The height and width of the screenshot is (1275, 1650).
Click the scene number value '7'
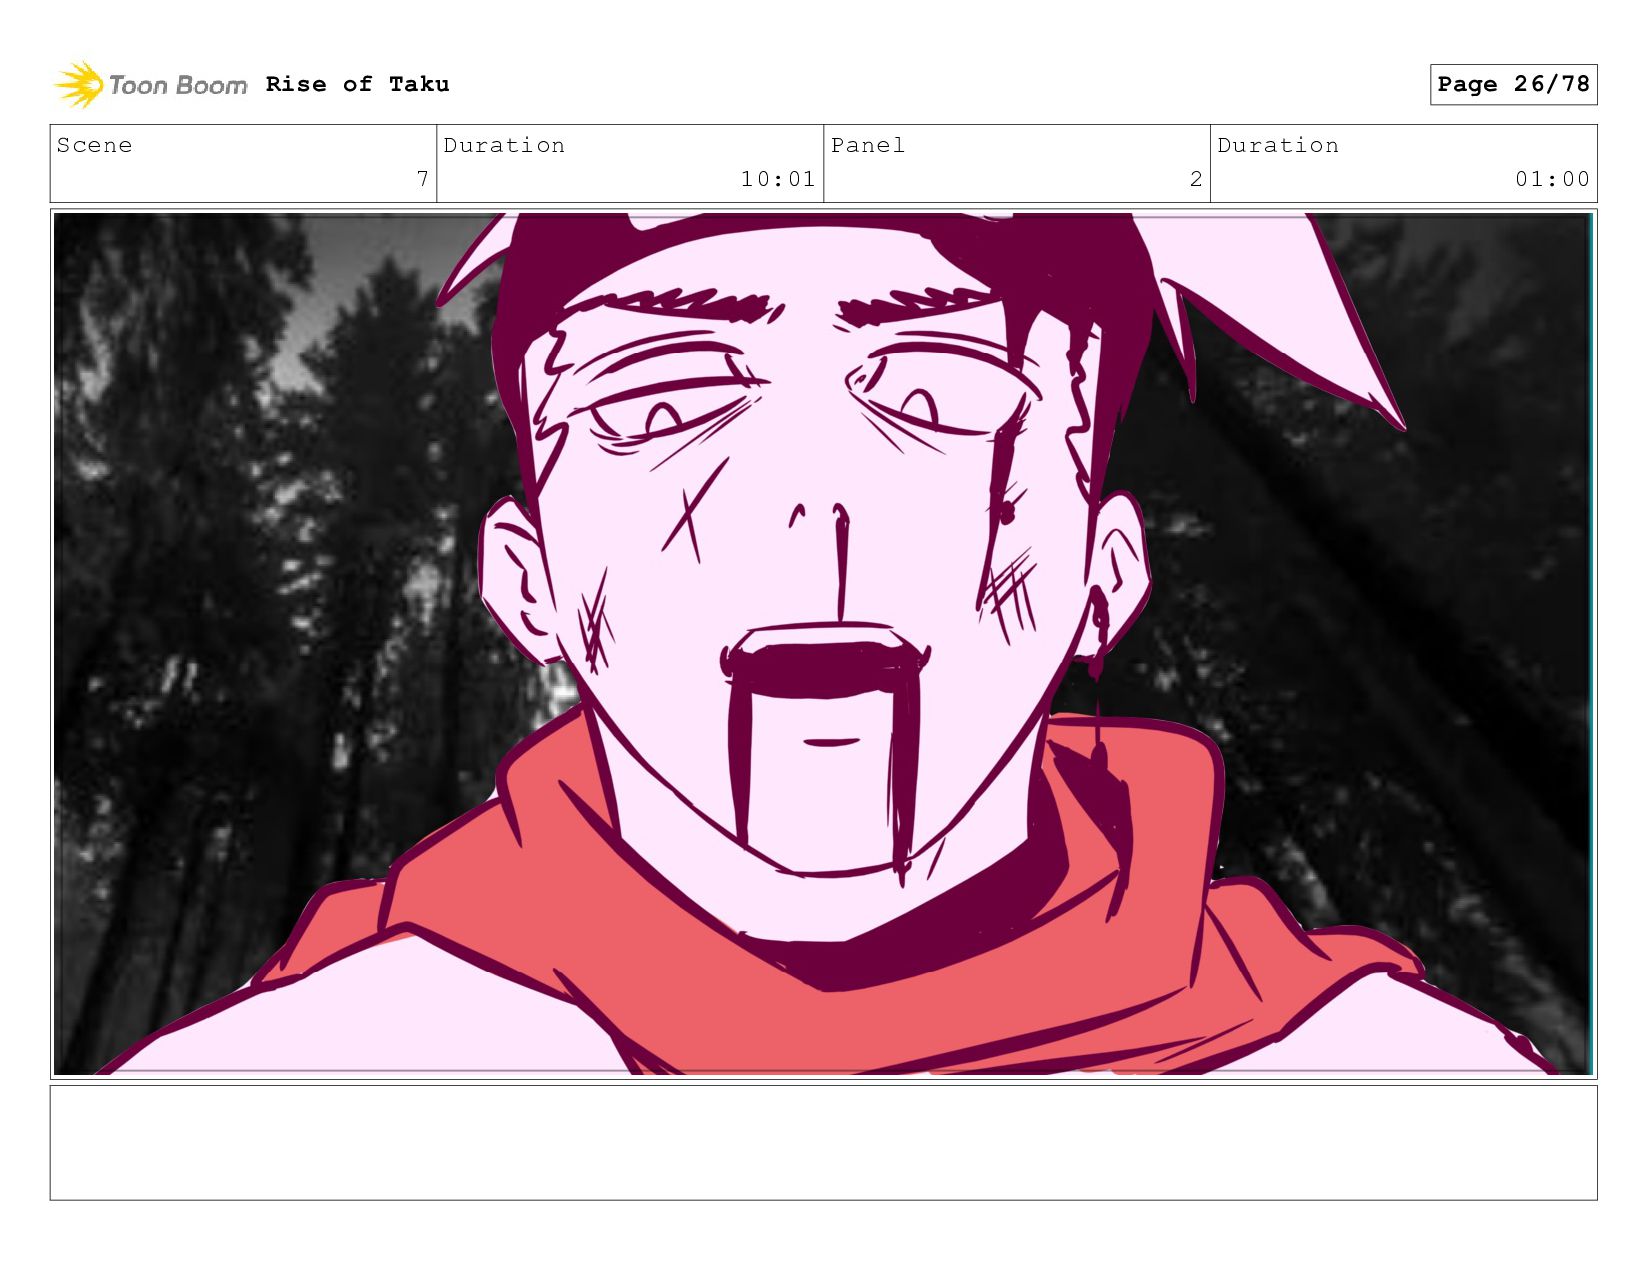423,179
